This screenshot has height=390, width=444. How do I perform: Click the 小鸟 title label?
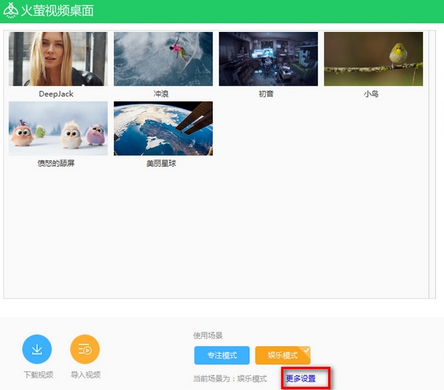tap(371, 94)
